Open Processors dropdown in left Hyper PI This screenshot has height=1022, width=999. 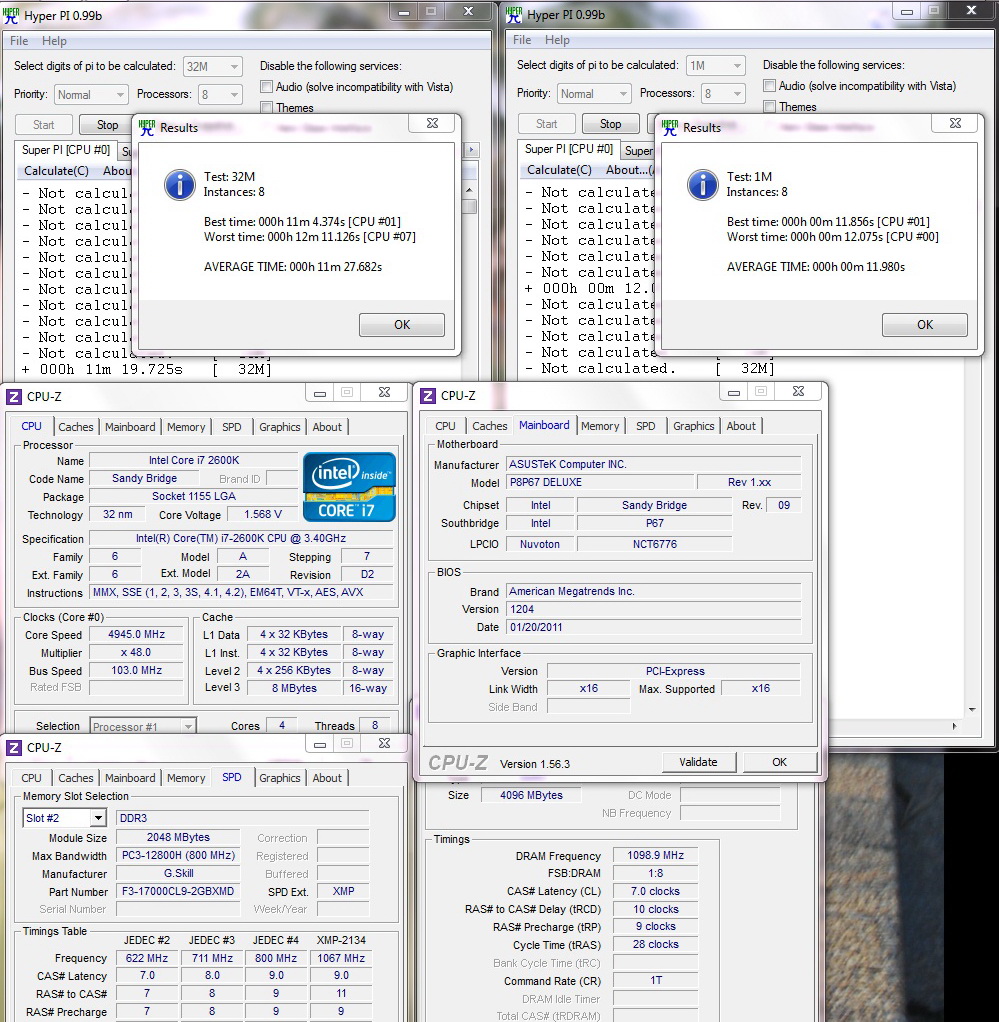coord(220,95)
